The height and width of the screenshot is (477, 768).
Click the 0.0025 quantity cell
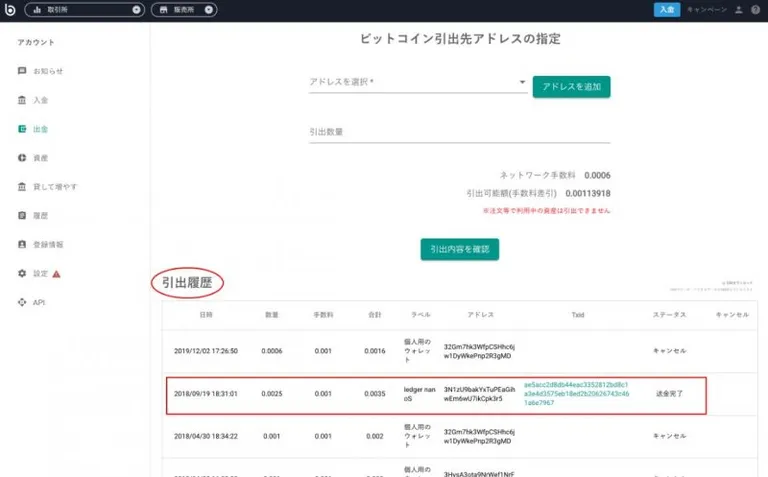pos(272,394)
